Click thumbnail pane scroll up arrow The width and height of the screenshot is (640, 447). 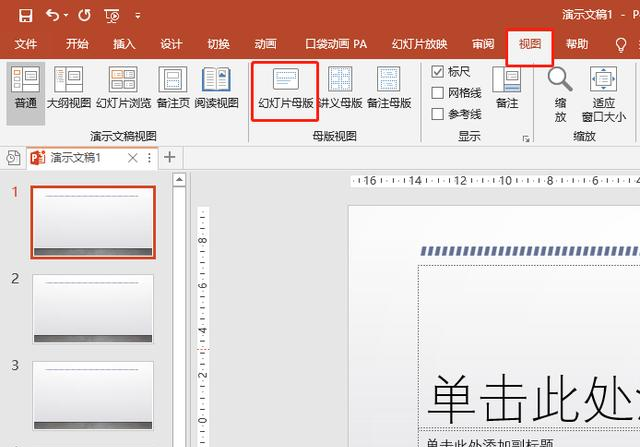(x=179, y=180)
